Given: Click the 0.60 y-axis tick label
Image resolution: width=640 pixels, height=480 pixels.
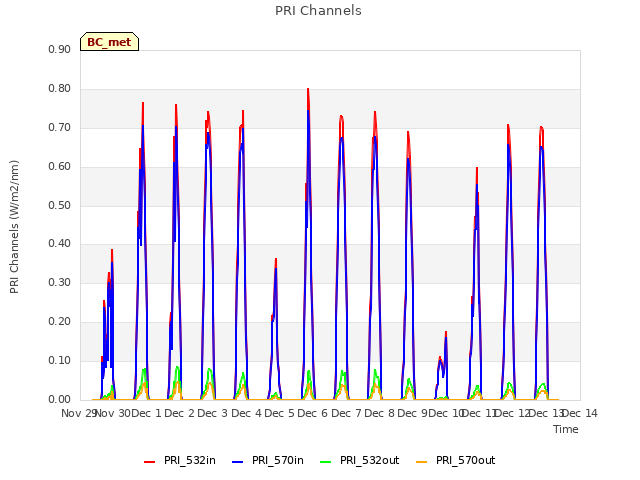Looking at the screenshot, I should (x=60, y=167).
